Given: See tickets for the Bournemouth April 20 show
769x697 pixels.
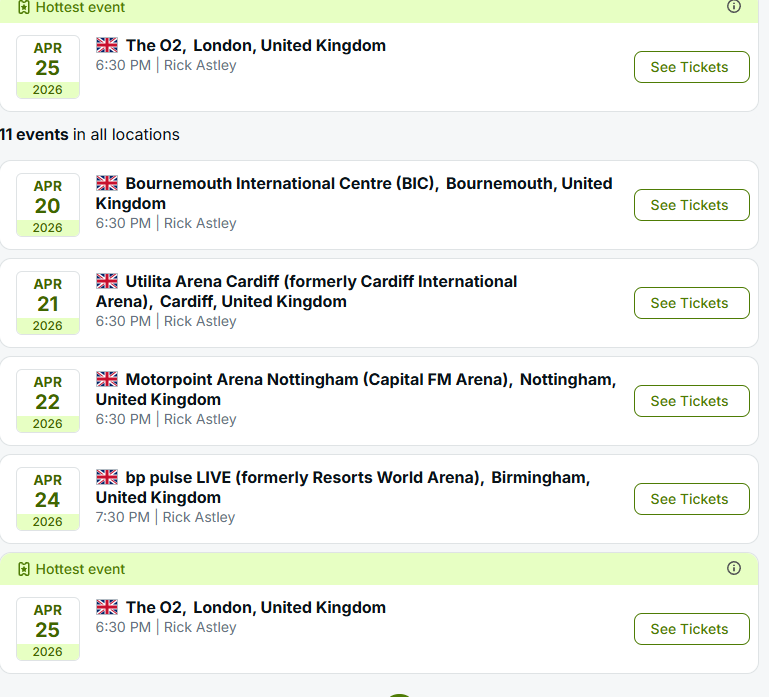Looking at the screenshot, I should pos(692,205).
